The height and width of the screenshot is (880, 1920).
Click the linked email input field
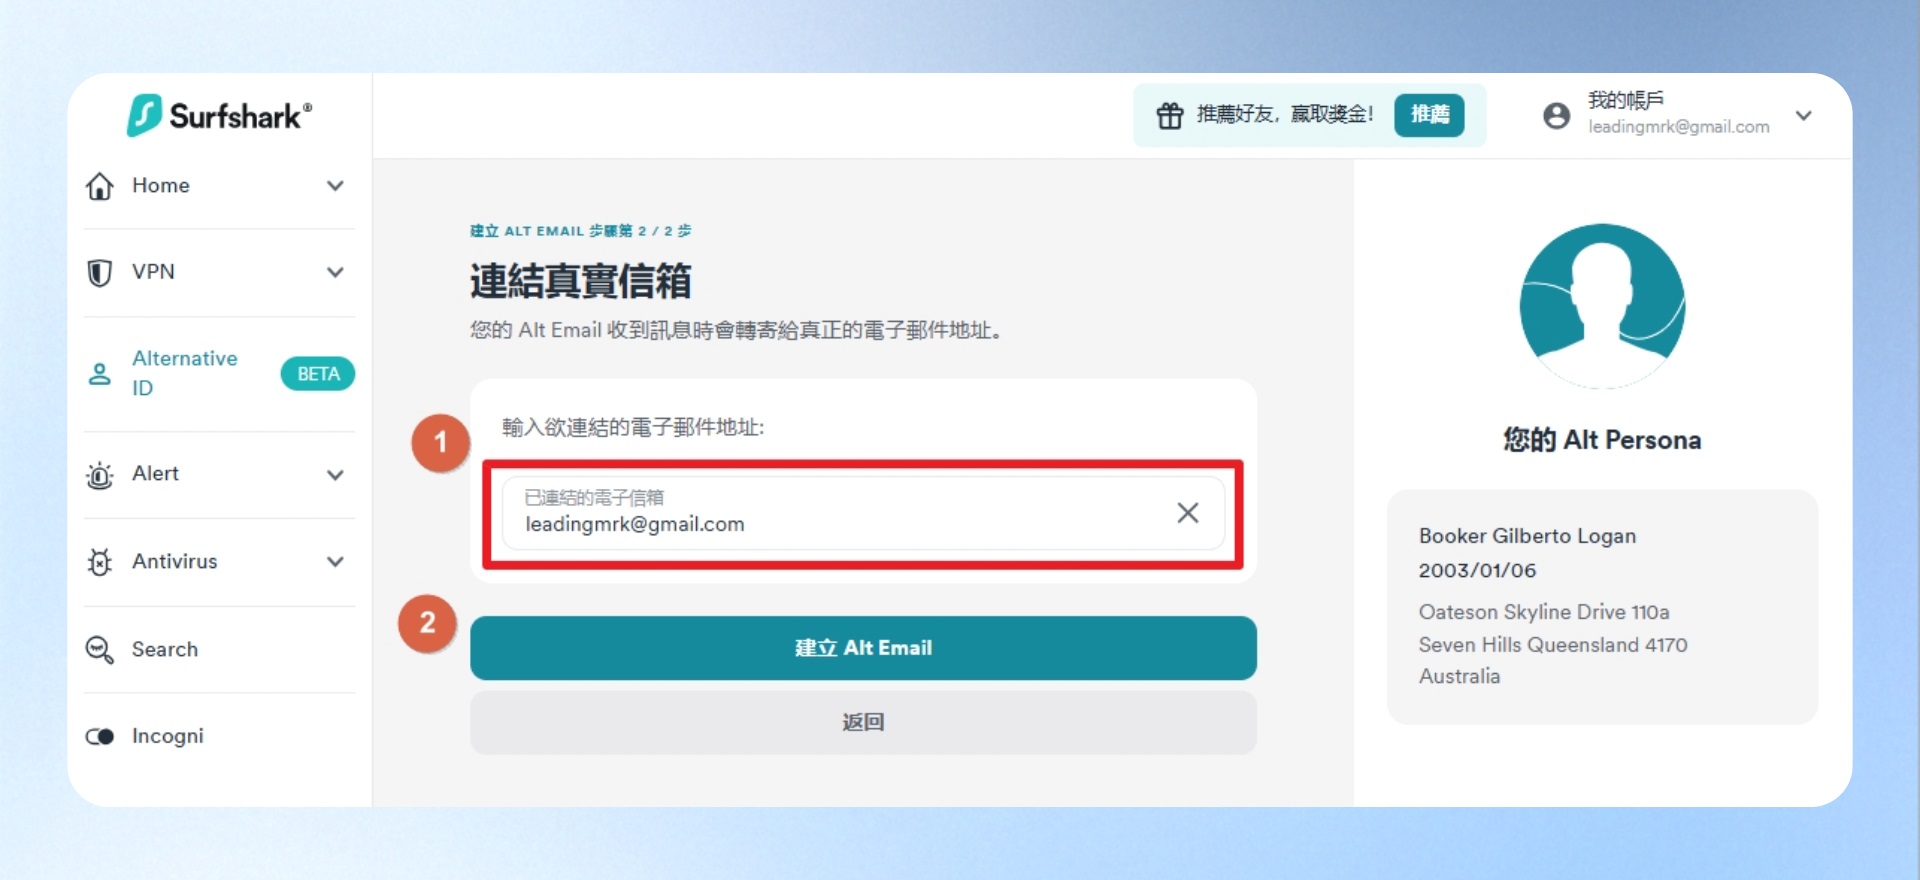tap(863, 513)
